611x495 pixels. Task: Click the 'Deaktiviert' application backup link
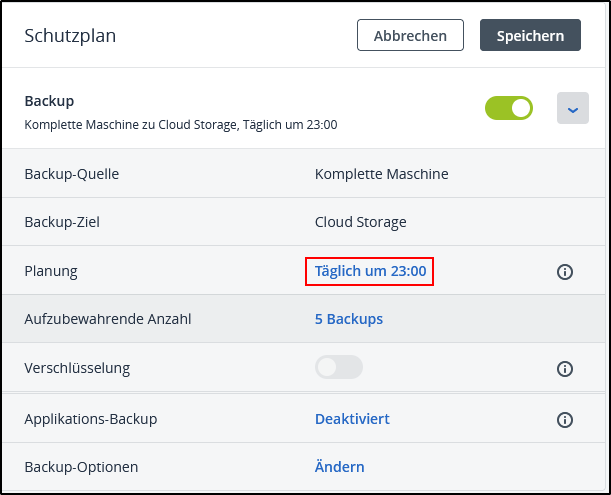(x=352, y=419)
